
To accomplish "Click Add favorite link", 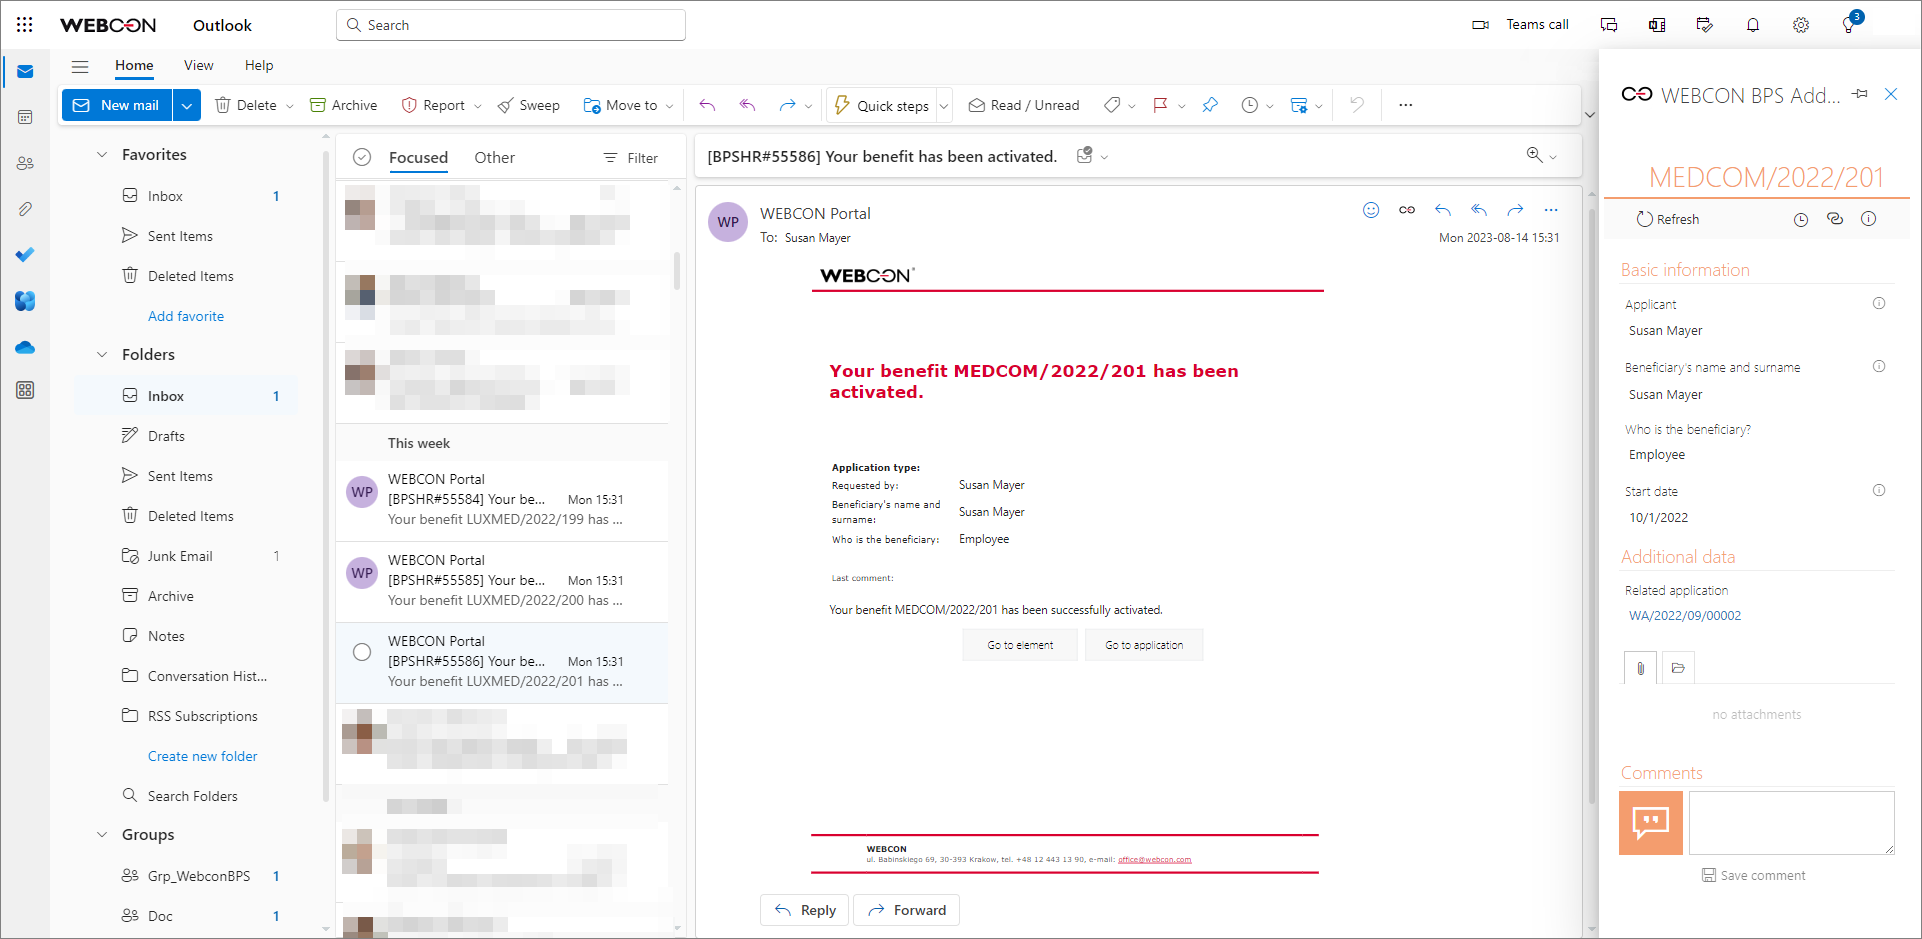I will coord(186,316).
